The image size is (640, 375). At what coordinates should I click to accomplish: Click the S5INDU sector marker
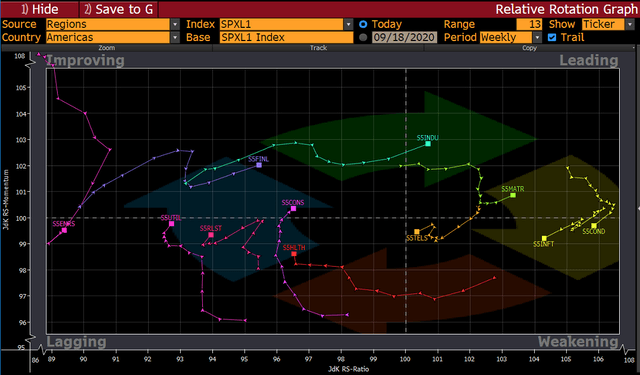coord(428,144)
